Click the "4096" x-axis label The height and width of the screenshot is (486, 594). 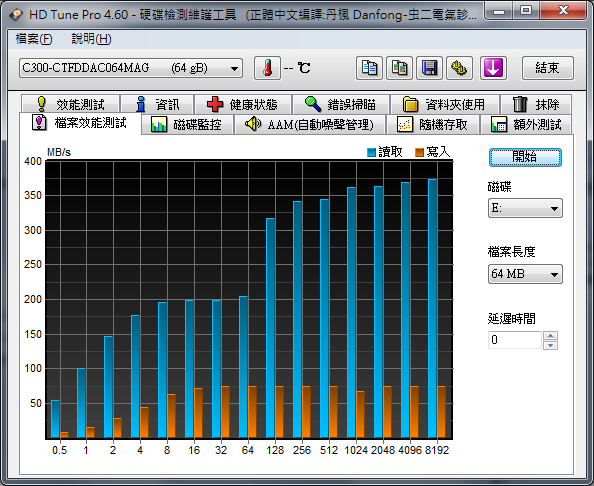(x=410, y=450)
